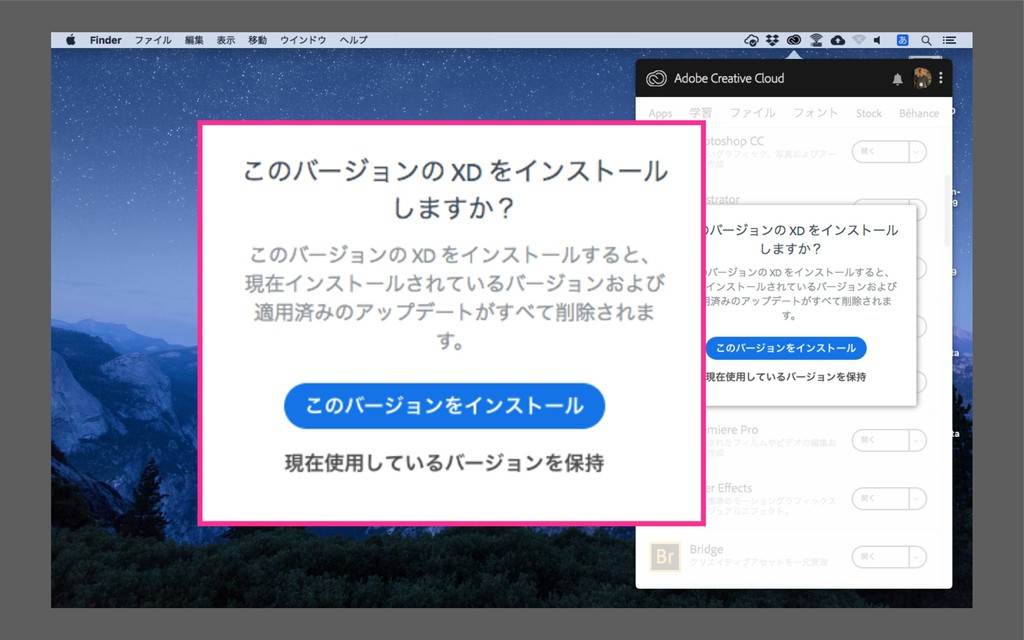Open notifications bell in Creative Cloud panel
The image size is (1024, 640).
click(897, 79)
